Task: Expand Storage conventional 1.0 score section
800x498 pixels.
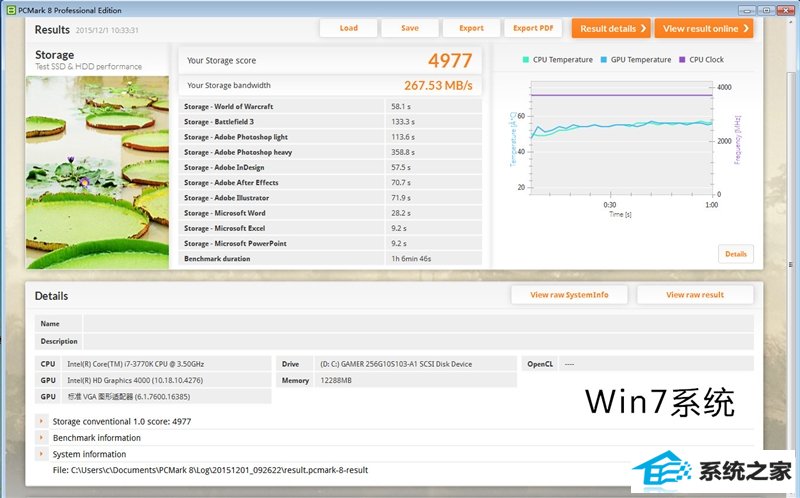Action: (41, 421)
